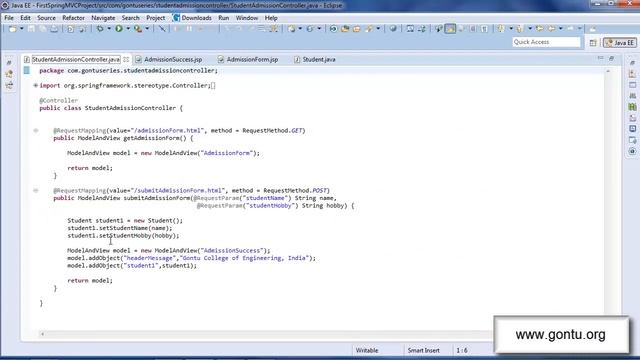This screenshot has height=360, width=640.
Task: Click the "AdmissionSuccess" string in code
Action: tap(231, 251)
